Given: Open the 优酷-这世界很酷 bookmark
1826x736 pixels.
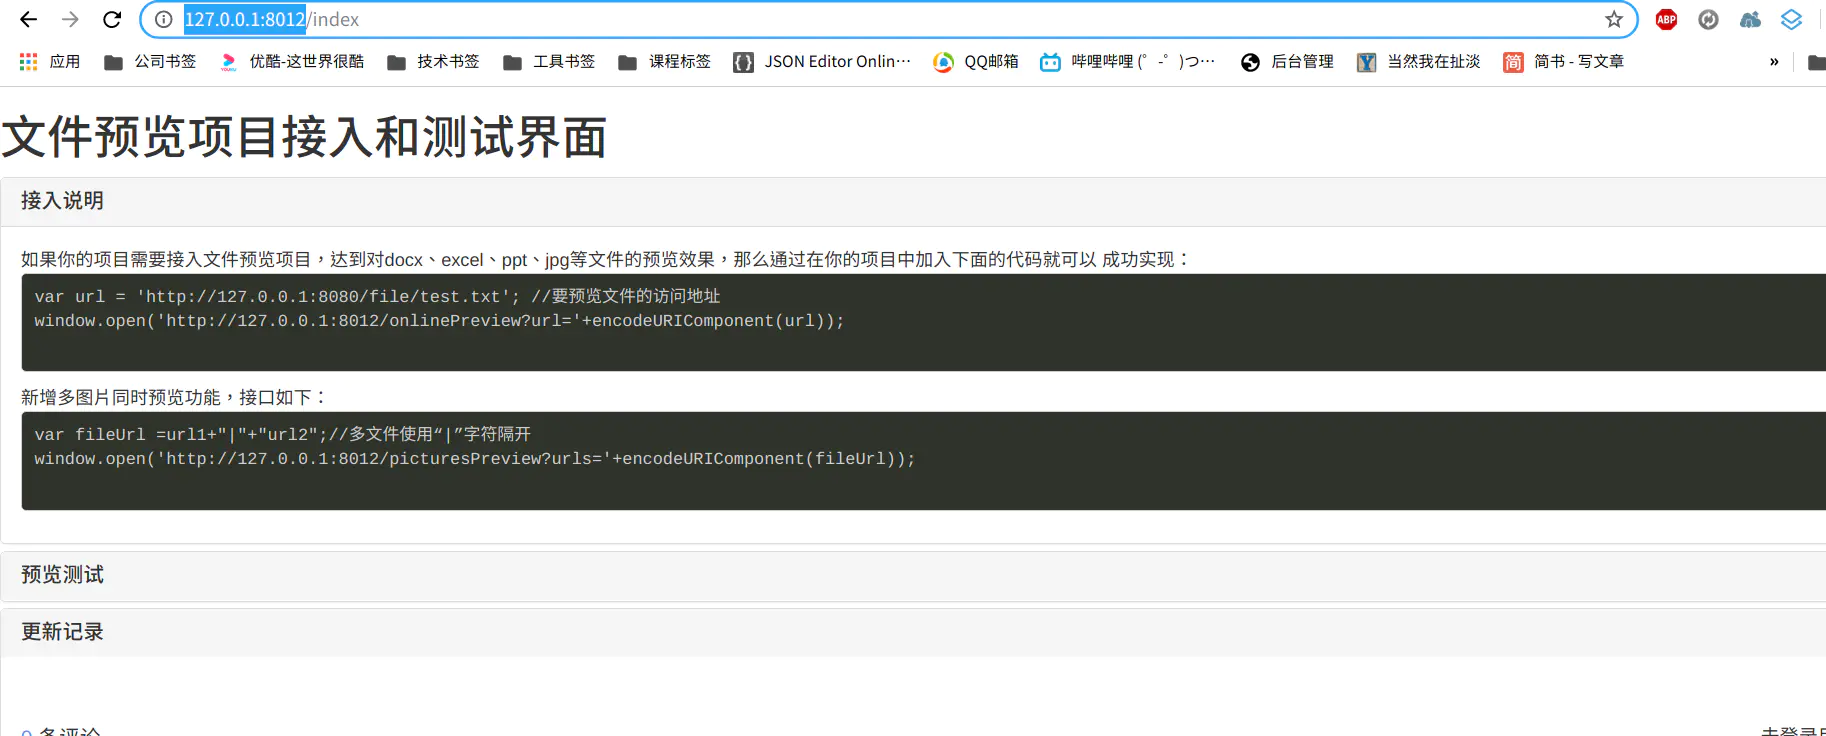Looking at the screenshot, I should [292, 62].
